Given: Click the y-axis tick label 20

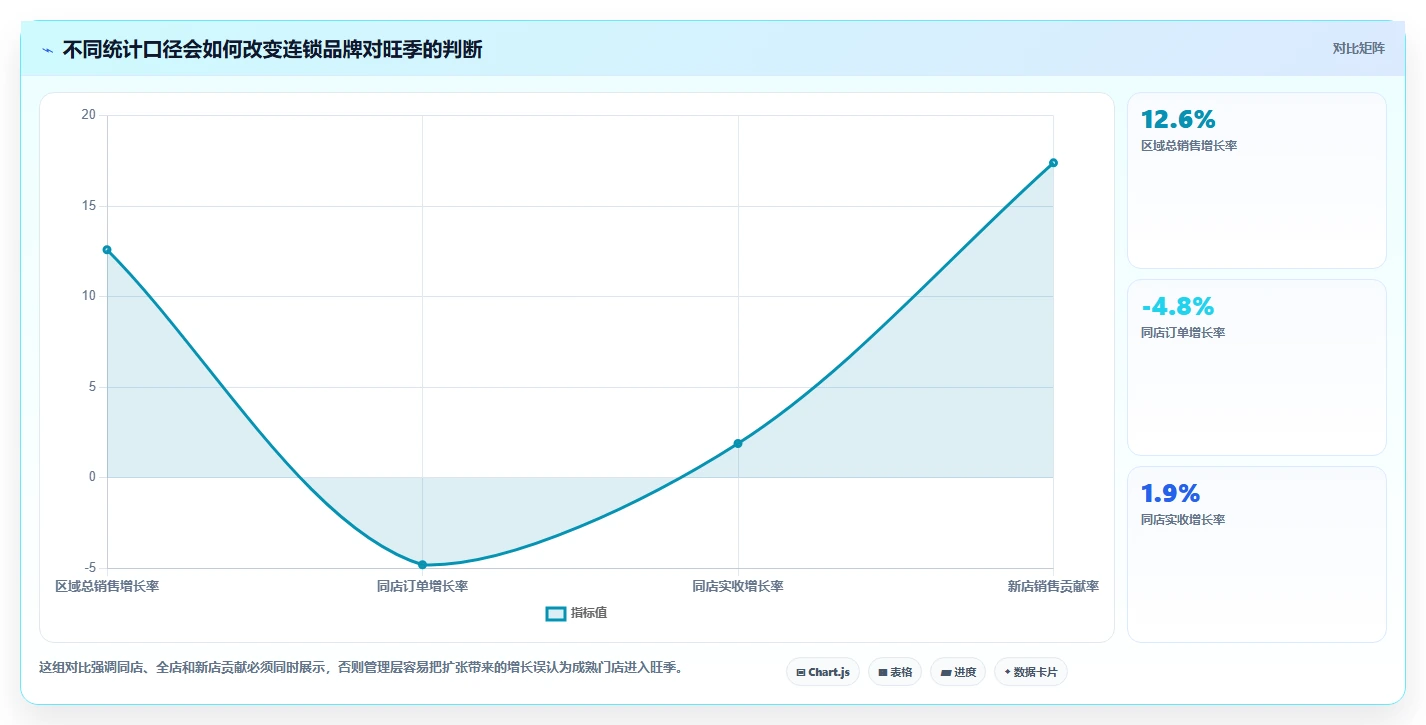Looking at the screenshot, I should [89, 115].
